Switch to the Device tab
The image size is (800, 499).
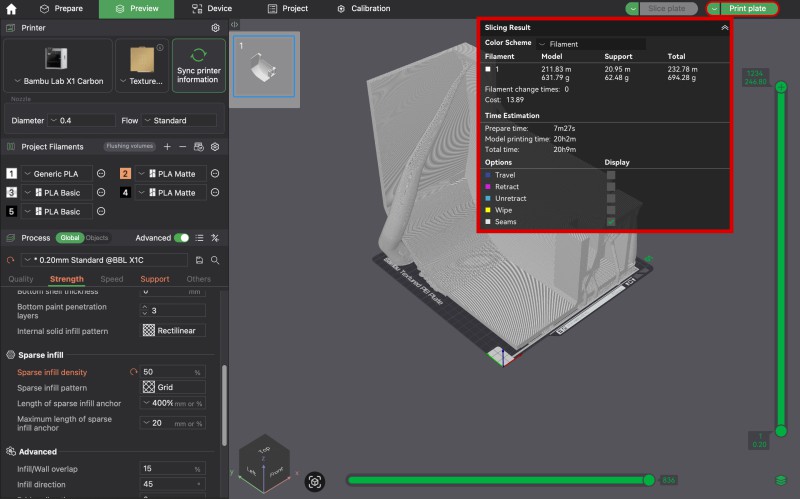pos(212,9)
